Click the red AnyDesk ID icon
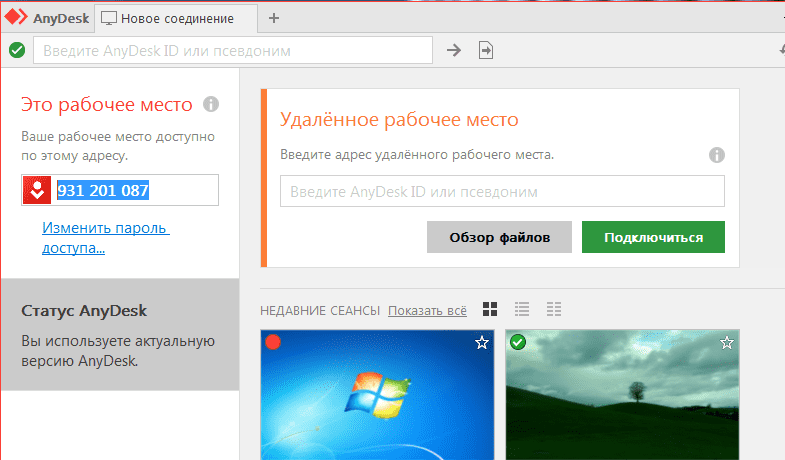This screenshot has width=785, height=460. 37,190
